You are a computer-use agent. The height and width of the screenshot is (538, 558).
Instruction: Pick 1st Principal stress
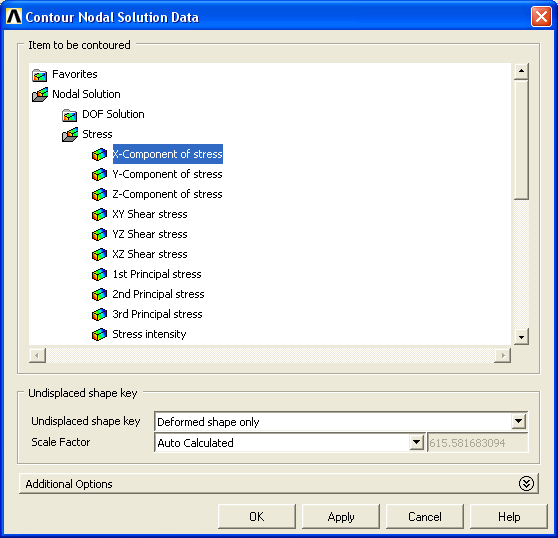pos(157,274)
